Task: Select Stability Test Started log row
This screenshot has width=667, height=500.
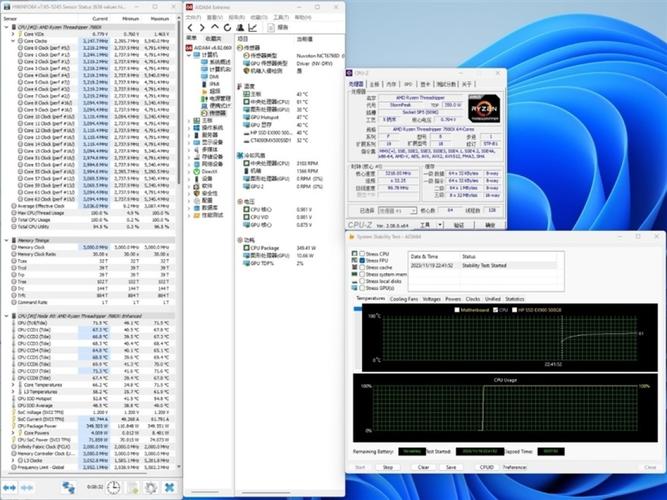Action: pyautogui.click(x=484, y=265)
